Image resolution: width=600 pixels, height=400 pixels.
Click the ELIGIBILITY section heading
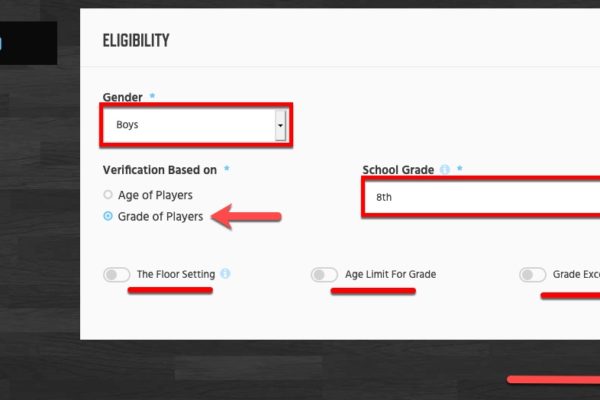(136, 41)
